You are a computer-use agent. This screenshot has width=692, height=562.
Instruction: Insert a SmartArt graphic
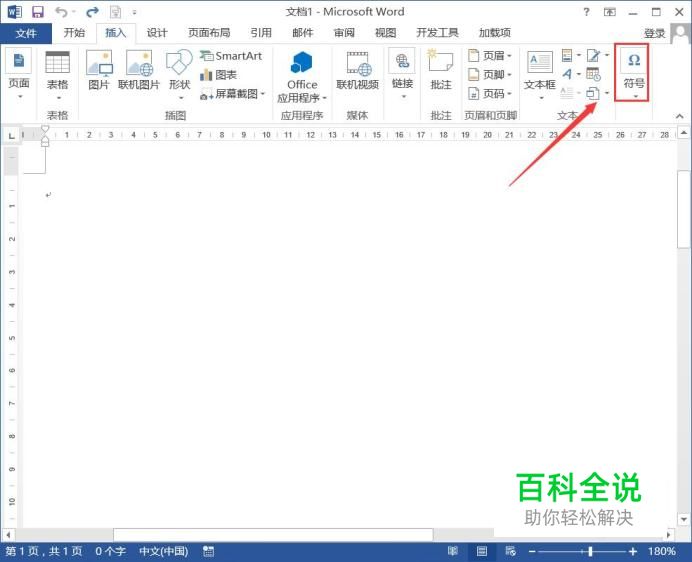point(231,56)
